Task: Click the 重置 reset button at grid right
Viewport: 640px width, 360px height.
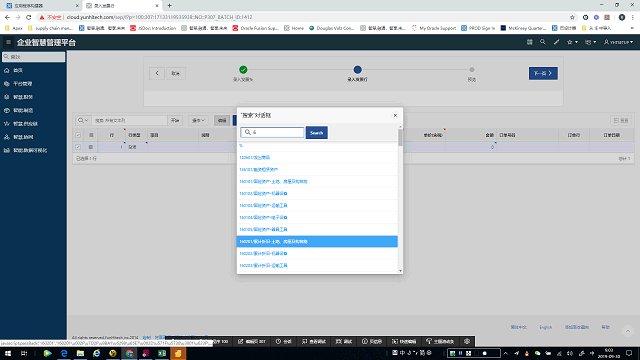Action: point(621,120)
